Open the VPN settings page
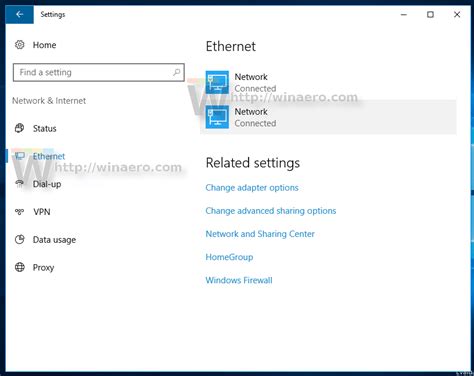The image size is (474, 376). point(42,212)
